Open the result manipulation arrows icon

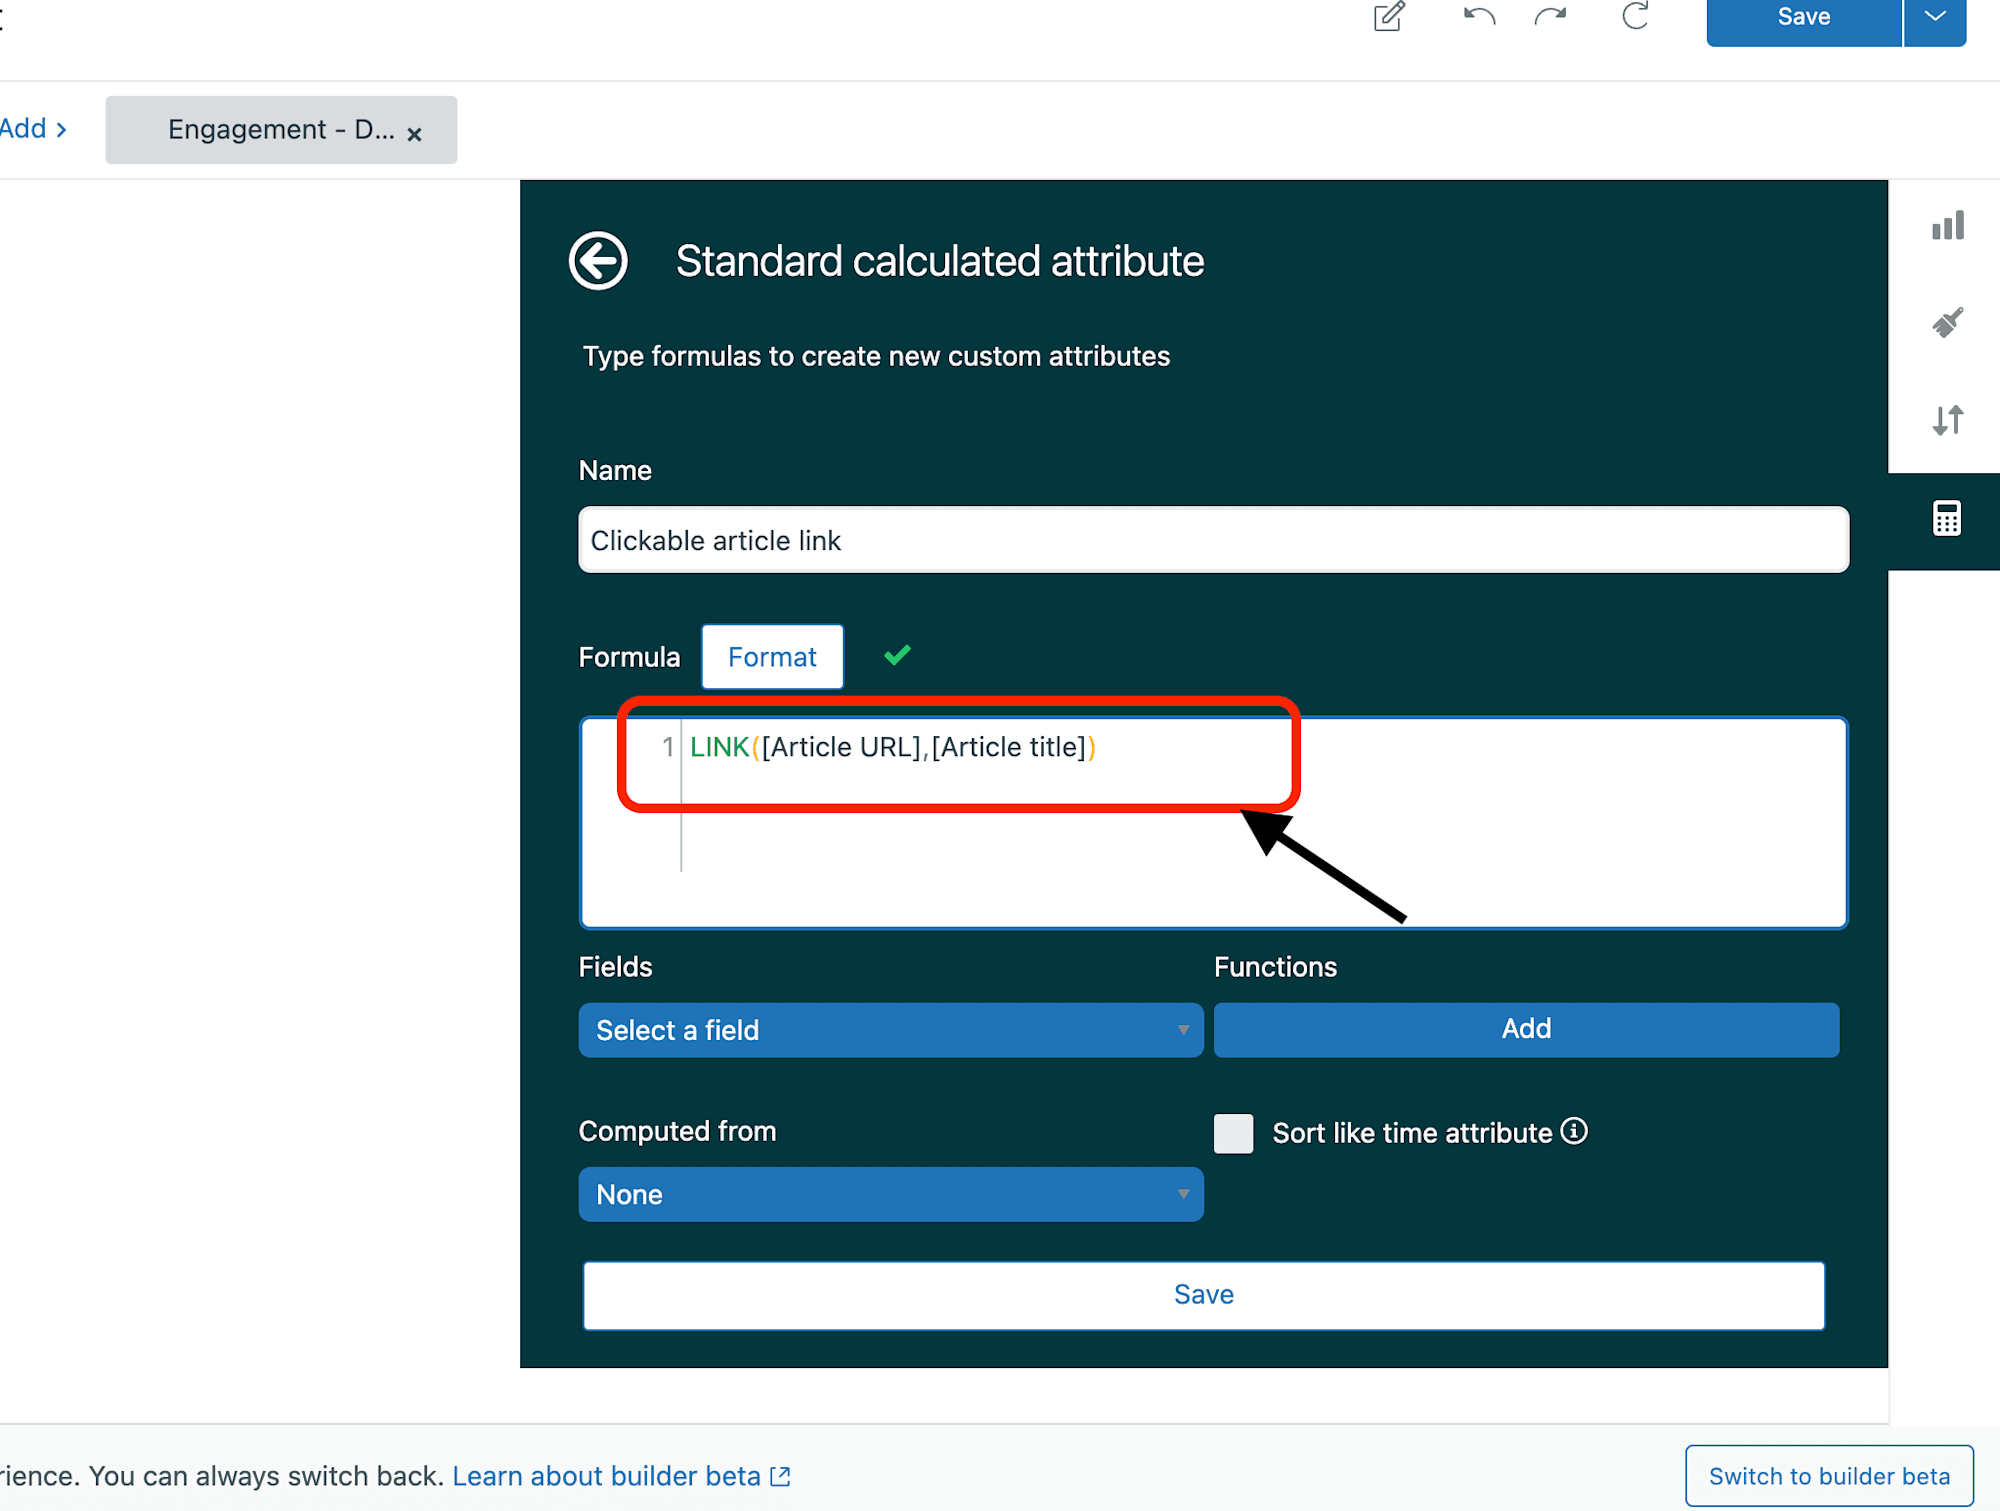1948,420
